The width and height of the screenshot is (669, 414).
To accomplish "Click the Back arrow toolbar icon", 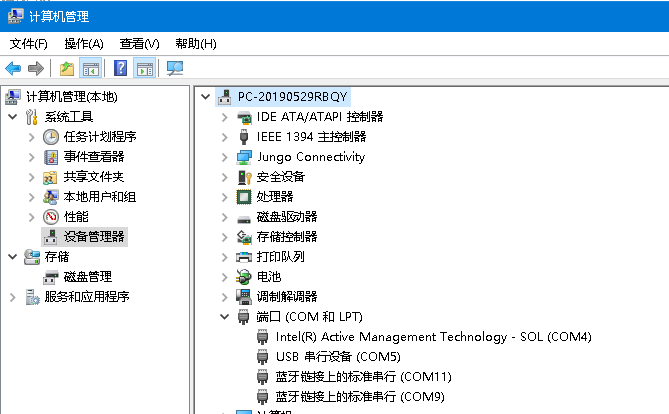I will click(13, 68).
